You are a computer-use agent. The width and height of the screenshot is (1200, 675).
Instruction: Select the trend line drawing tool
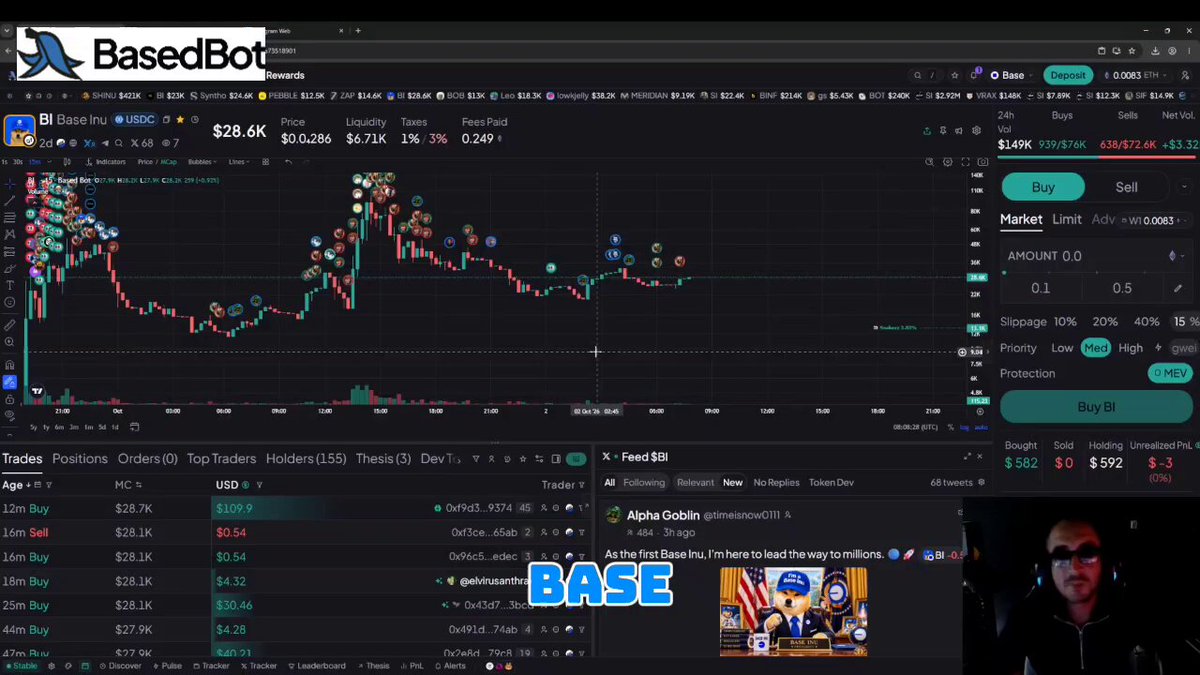(10, 201)
